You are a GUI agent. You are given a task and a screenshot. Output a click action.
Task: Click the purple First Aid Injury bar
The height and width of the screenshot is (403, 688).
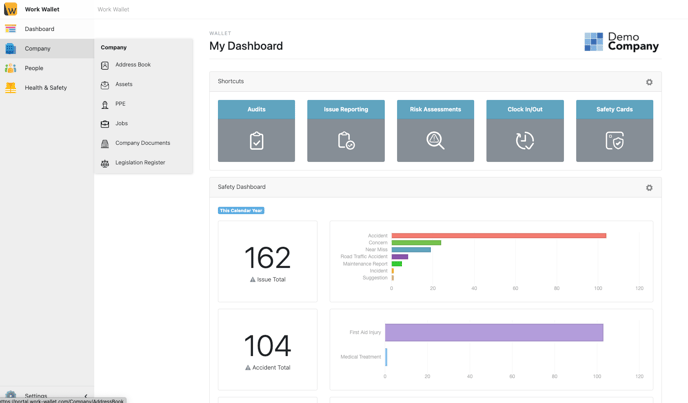494,332
